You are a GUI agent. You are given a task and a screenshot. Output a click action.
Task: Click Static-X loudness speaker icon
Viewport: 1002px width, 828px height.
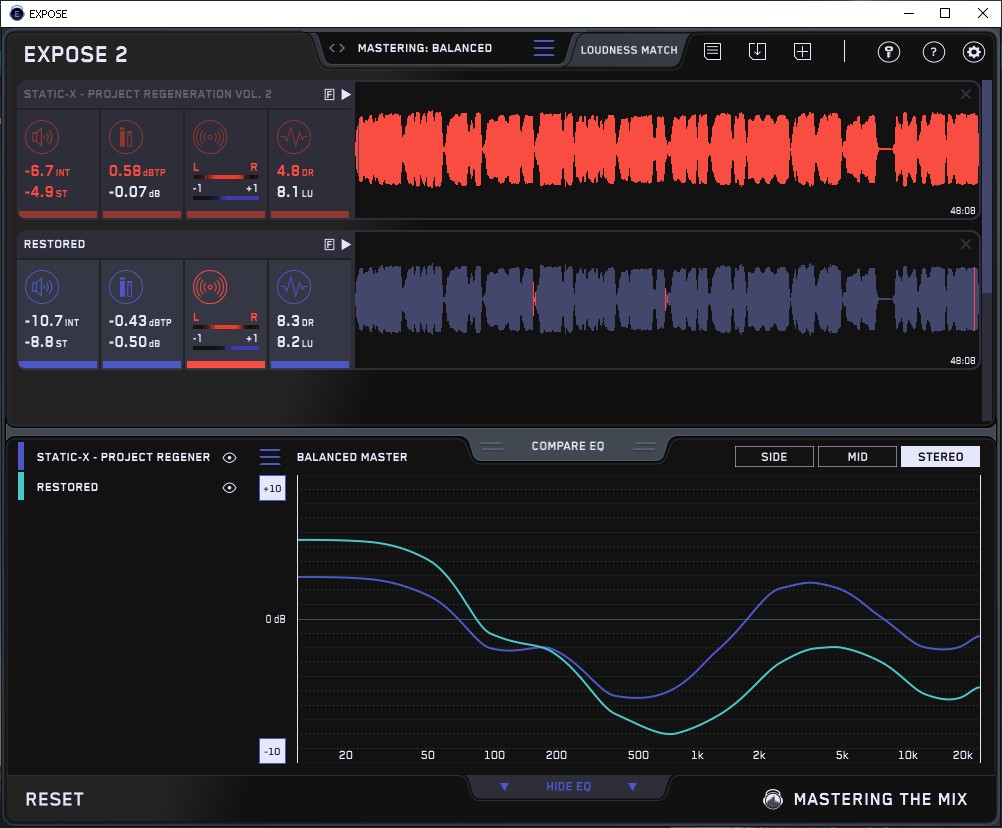pos(42,137)
